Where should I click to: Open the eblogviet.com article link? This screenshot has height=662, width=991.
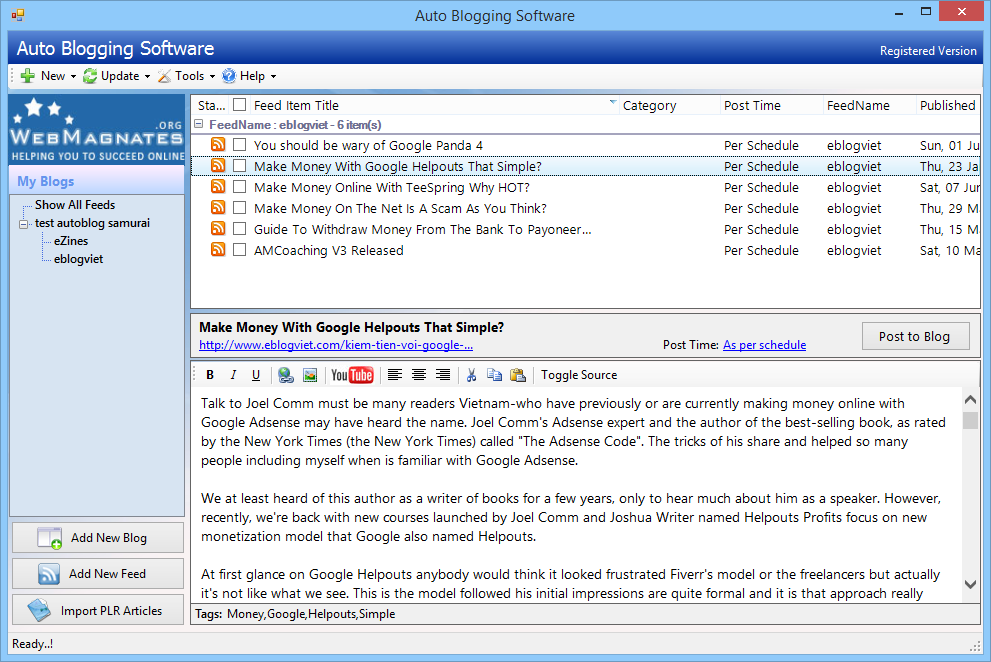point(336,345)
